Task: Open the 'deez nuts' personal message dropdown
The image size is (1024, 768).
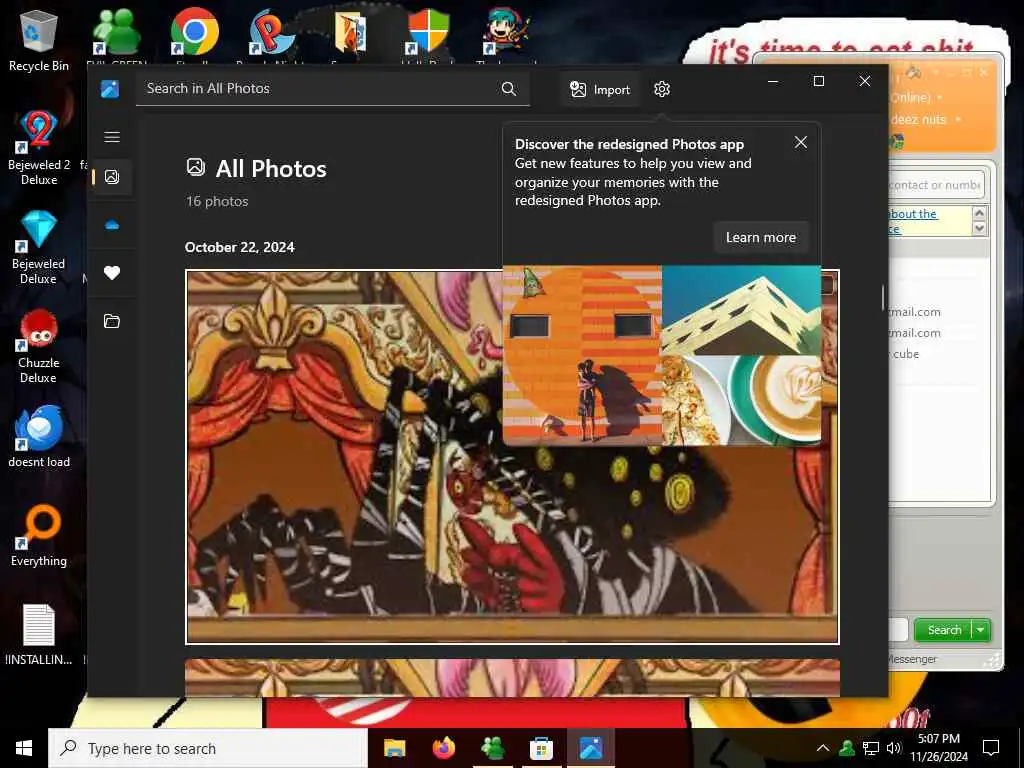Action: (958, 120)
